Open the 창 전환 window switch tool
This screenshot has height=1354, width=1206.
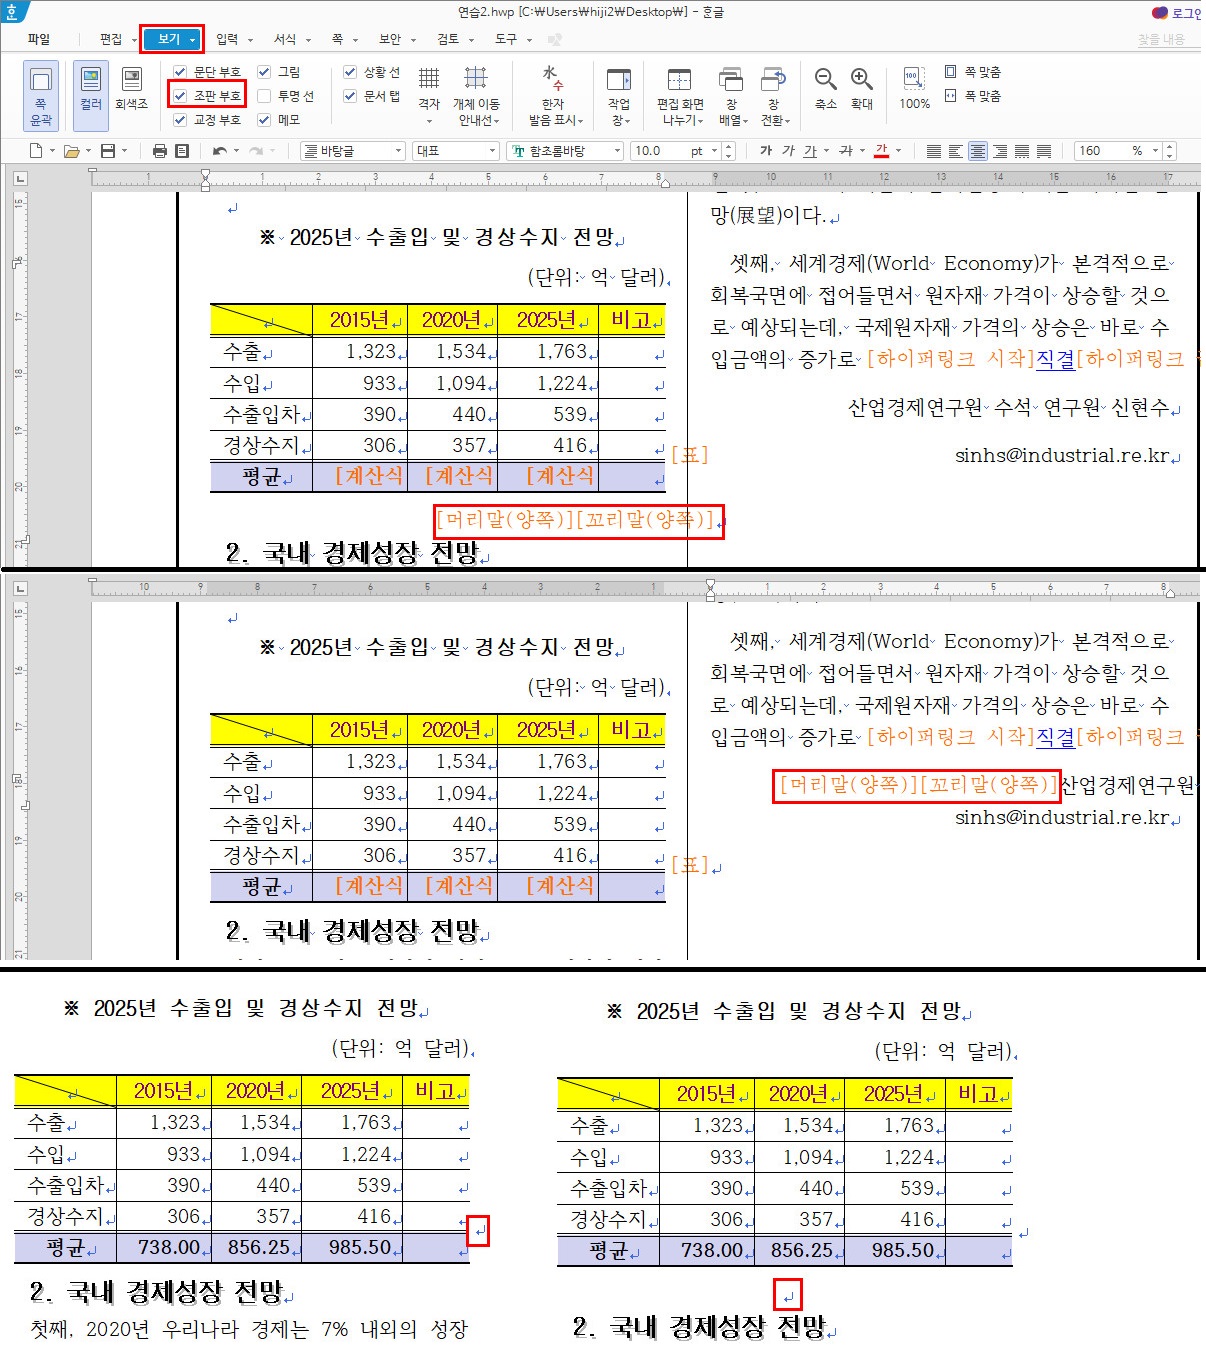[x=774, y=96]
